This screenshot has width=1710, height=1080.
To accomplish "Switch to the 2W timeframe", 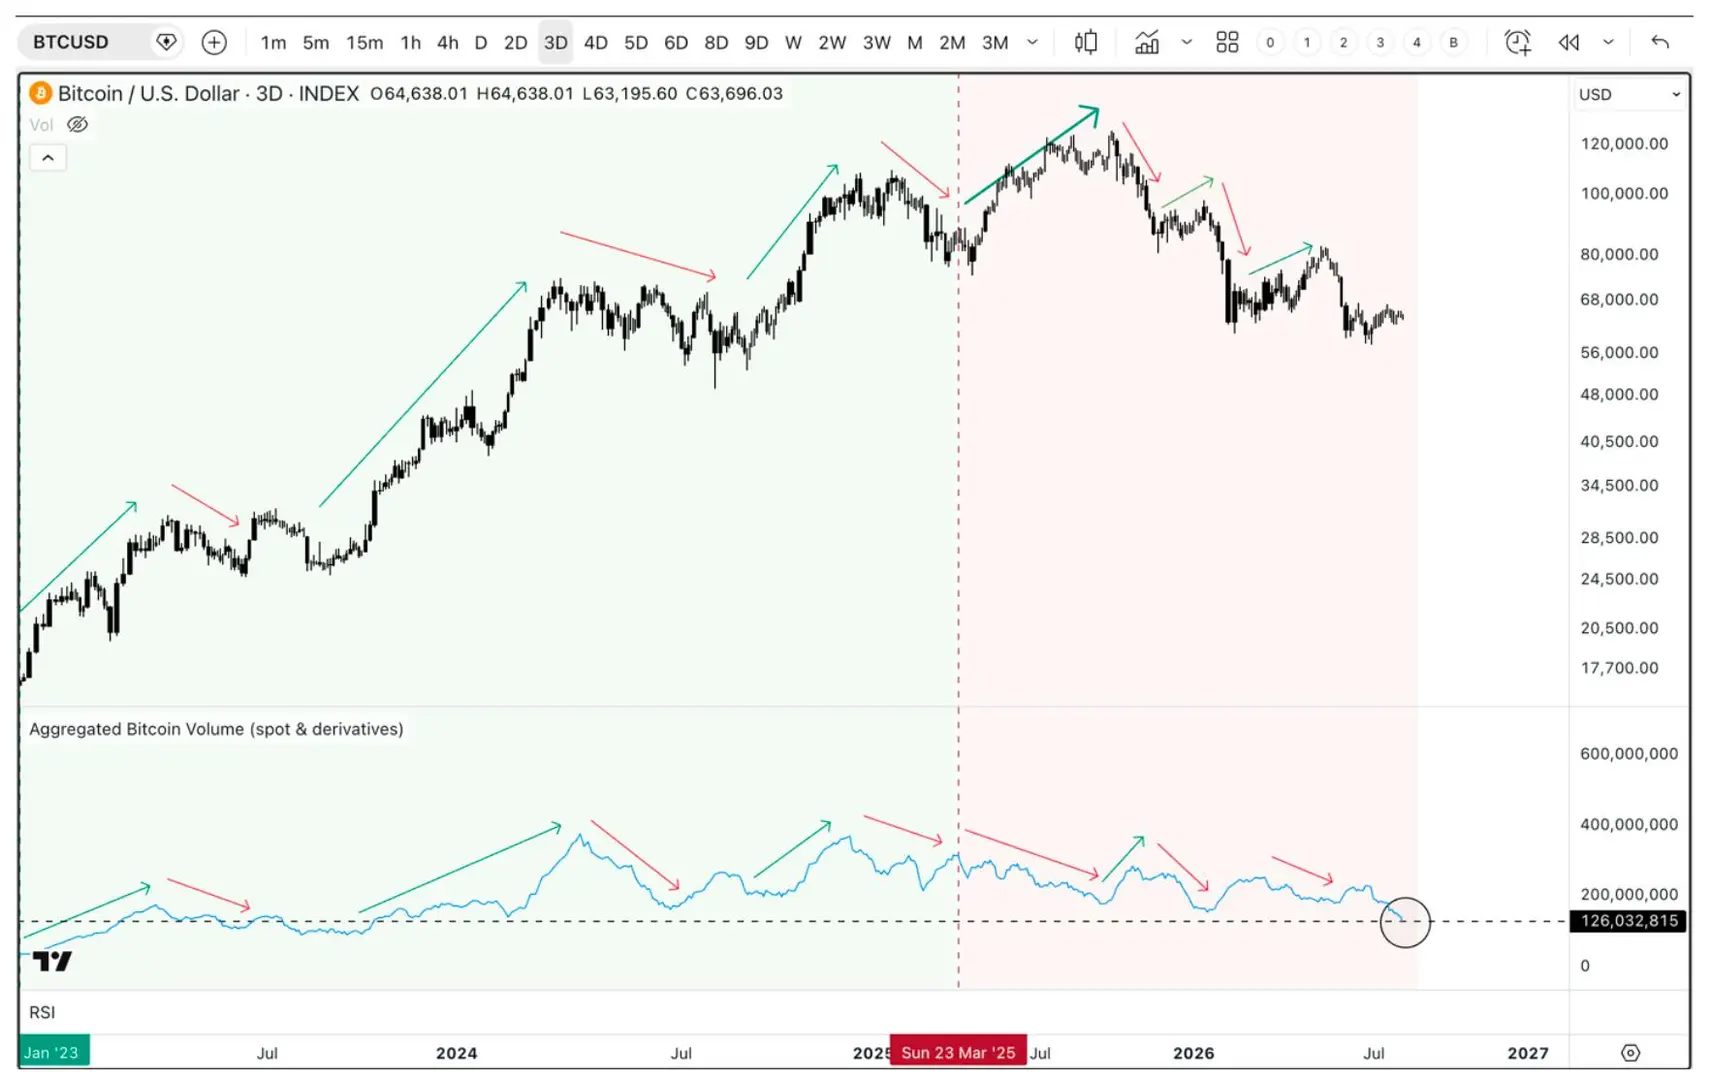I will tap(832, 43).
